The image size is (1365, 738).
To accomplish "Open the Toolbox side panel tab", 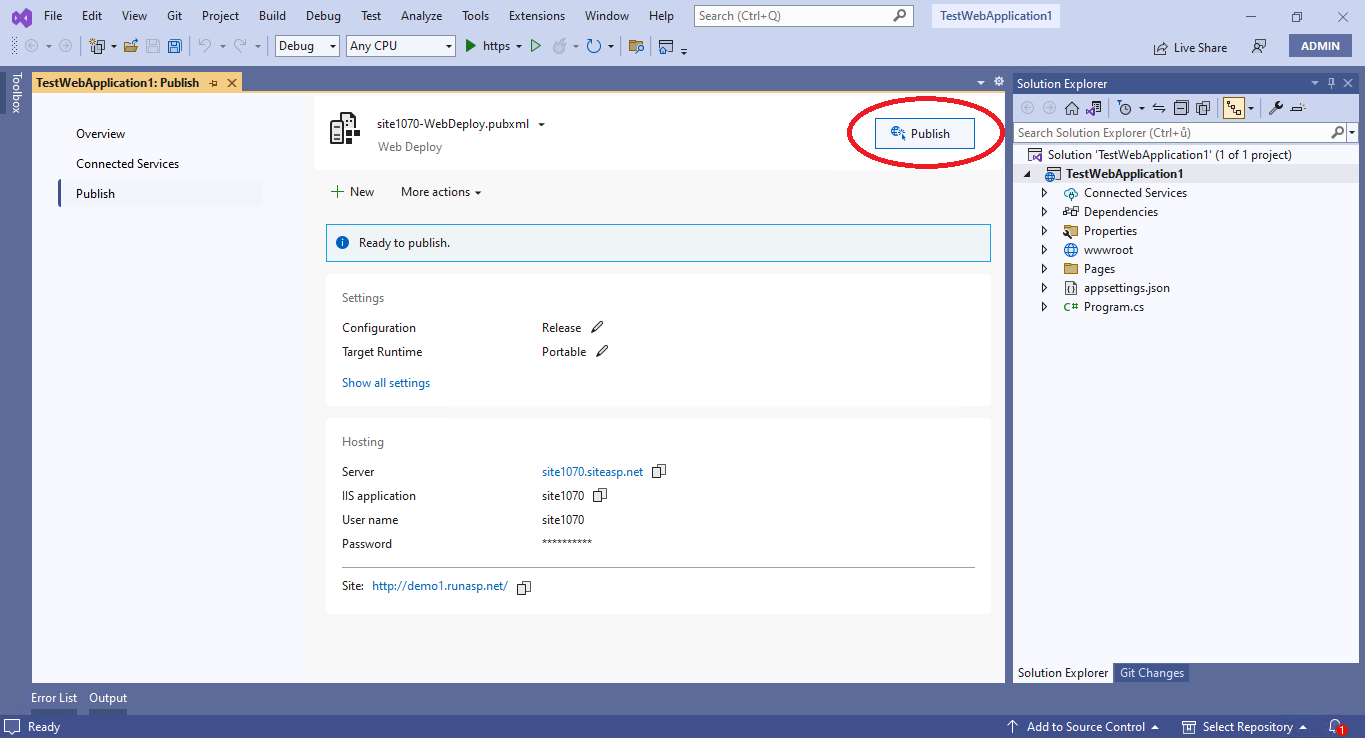I will [x=15, y=92].
